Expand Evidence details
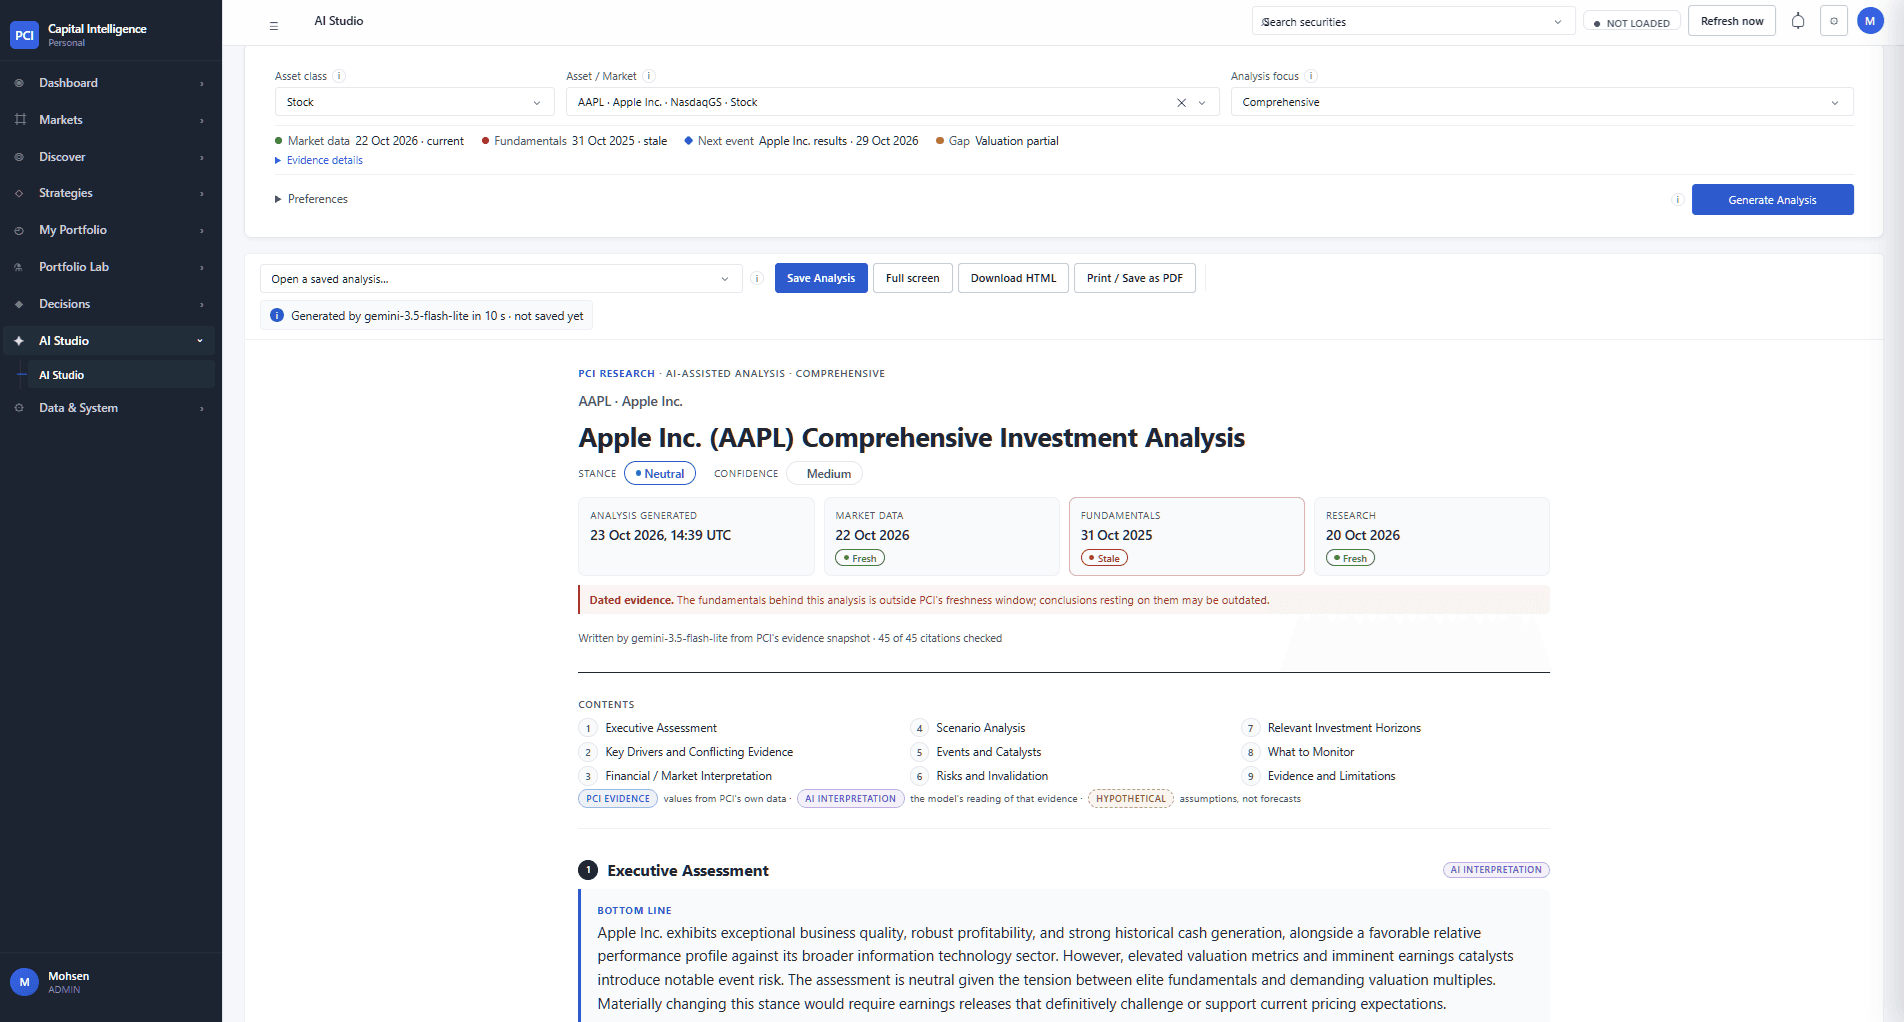The height and width of the screenshot is (1022, 1904). (319, 160)
